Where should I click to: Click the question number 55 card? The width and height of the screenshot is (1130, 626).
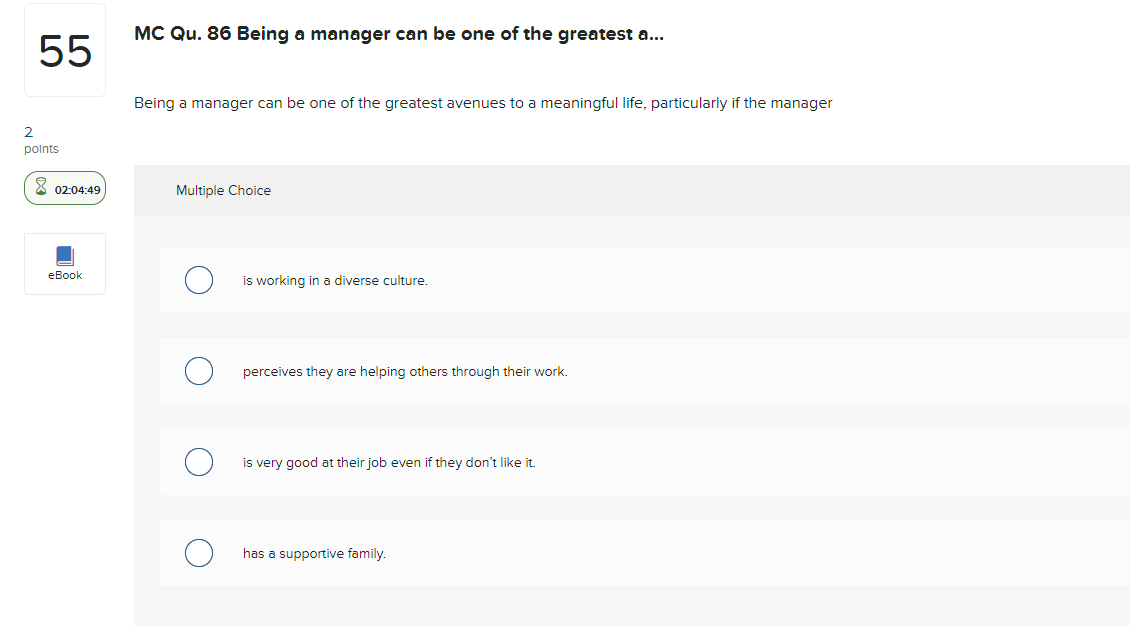(x=64, y=49)
